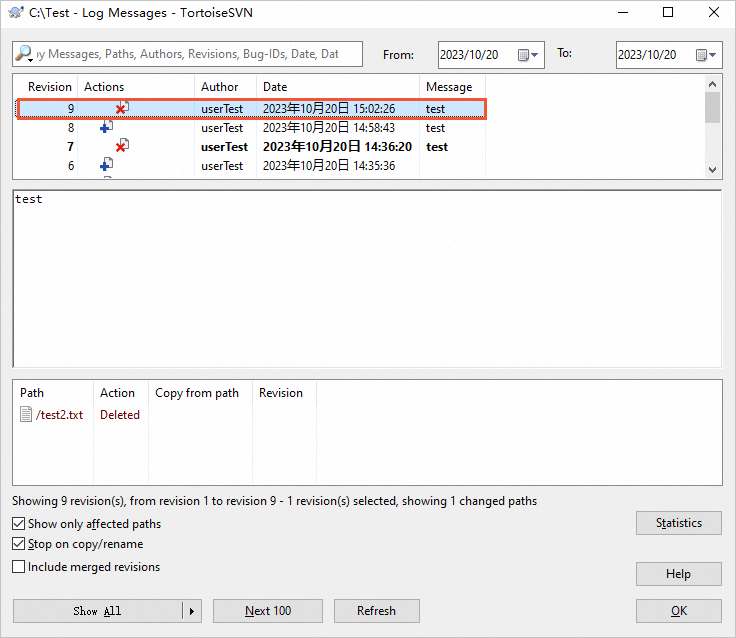Select revision 8 number cell
The image size is (736, 638).
tap(70, 128)
